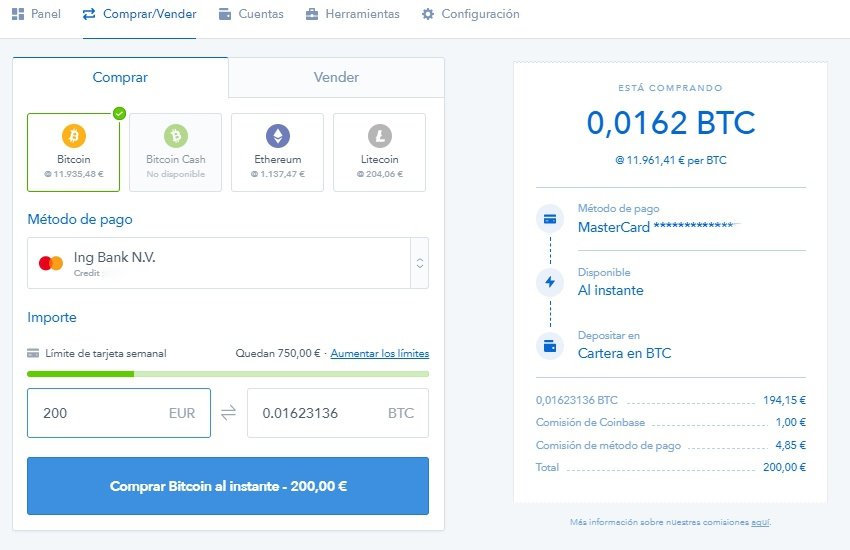Click the Comisión de Coinbase row
The width and height of the screenshot is (850, 550).
point(671,422)
